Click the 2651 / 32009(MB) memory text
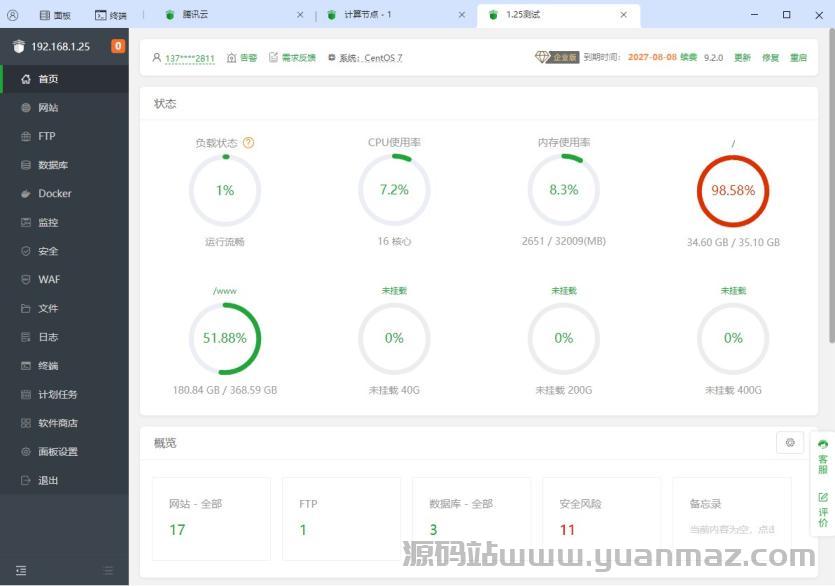 (563, 241)
